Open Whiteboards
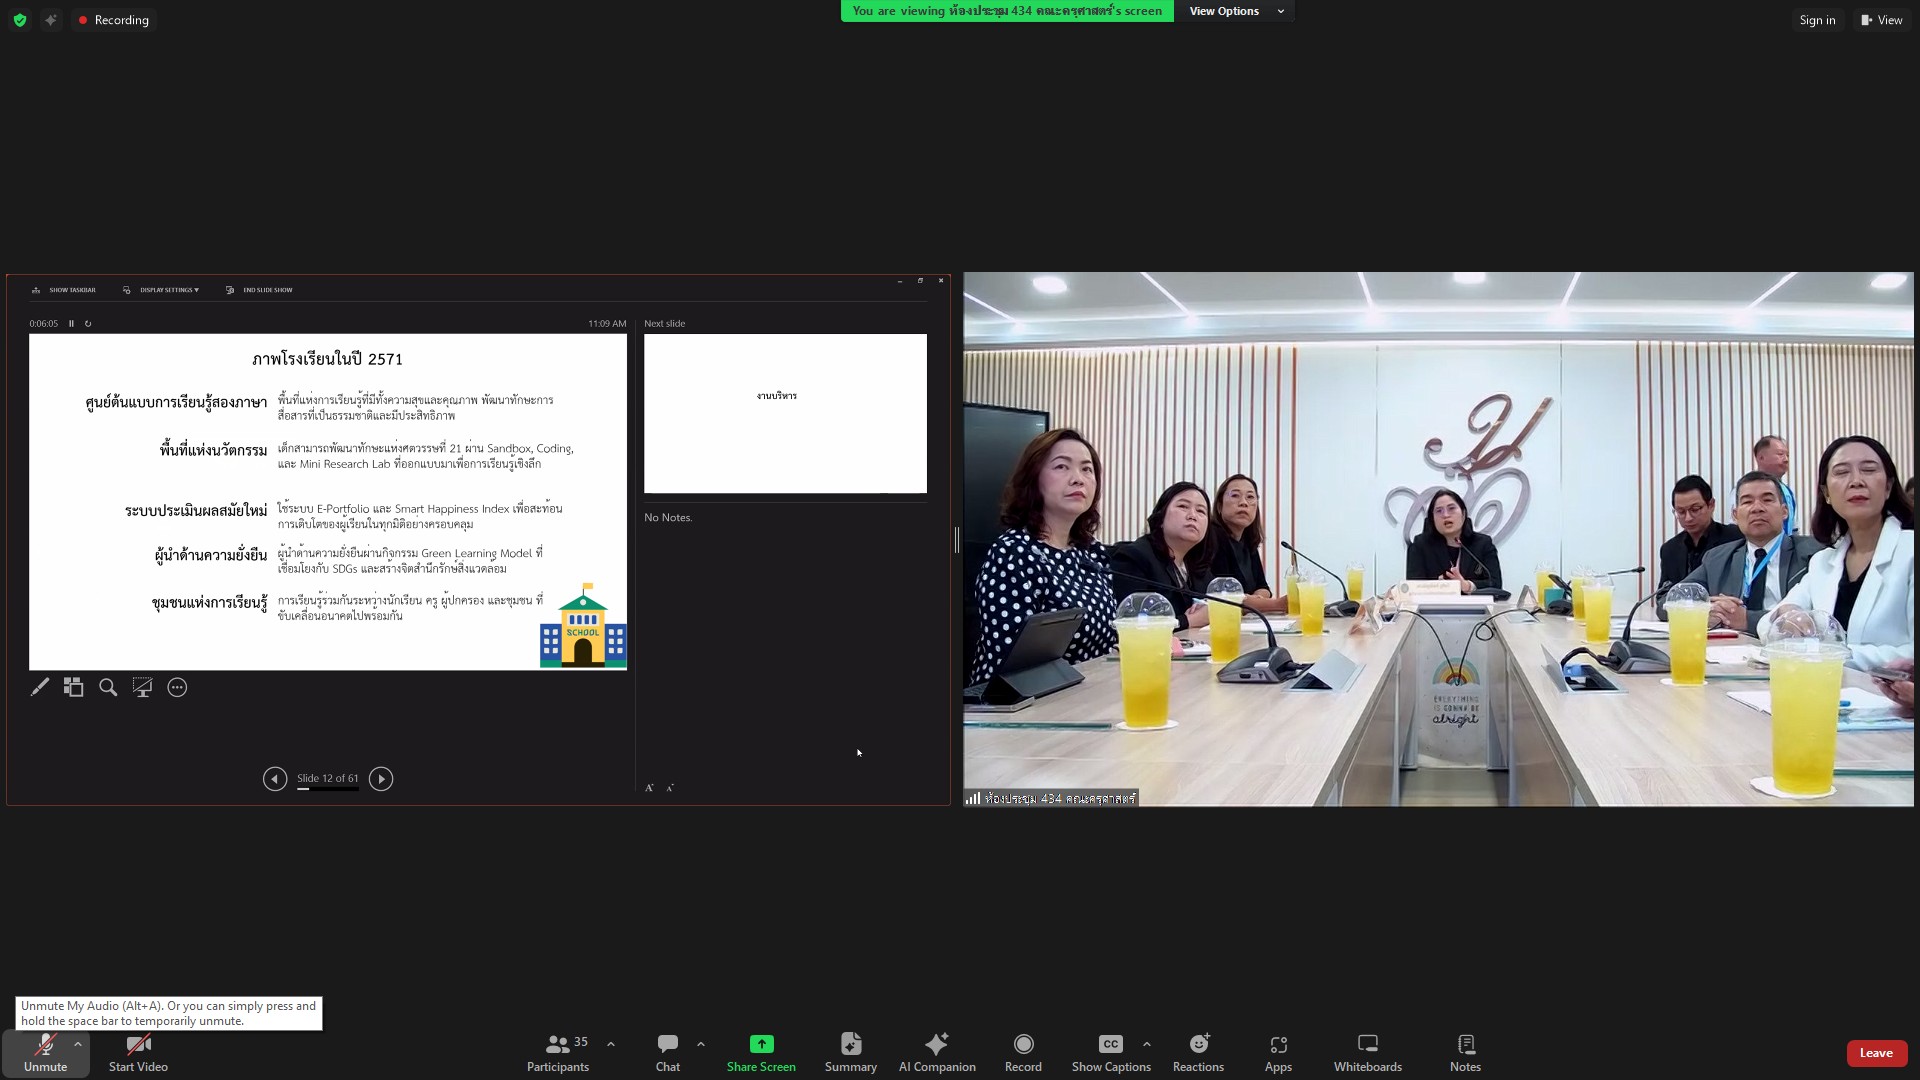 [1367, 1052]
